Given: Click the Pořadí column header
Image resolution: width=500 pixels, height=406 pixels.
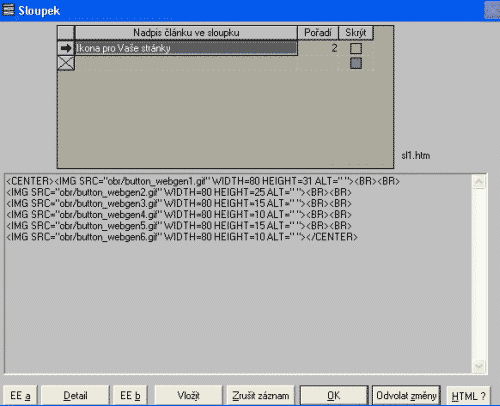Looking at the screenshot, I should coord(318,33).
